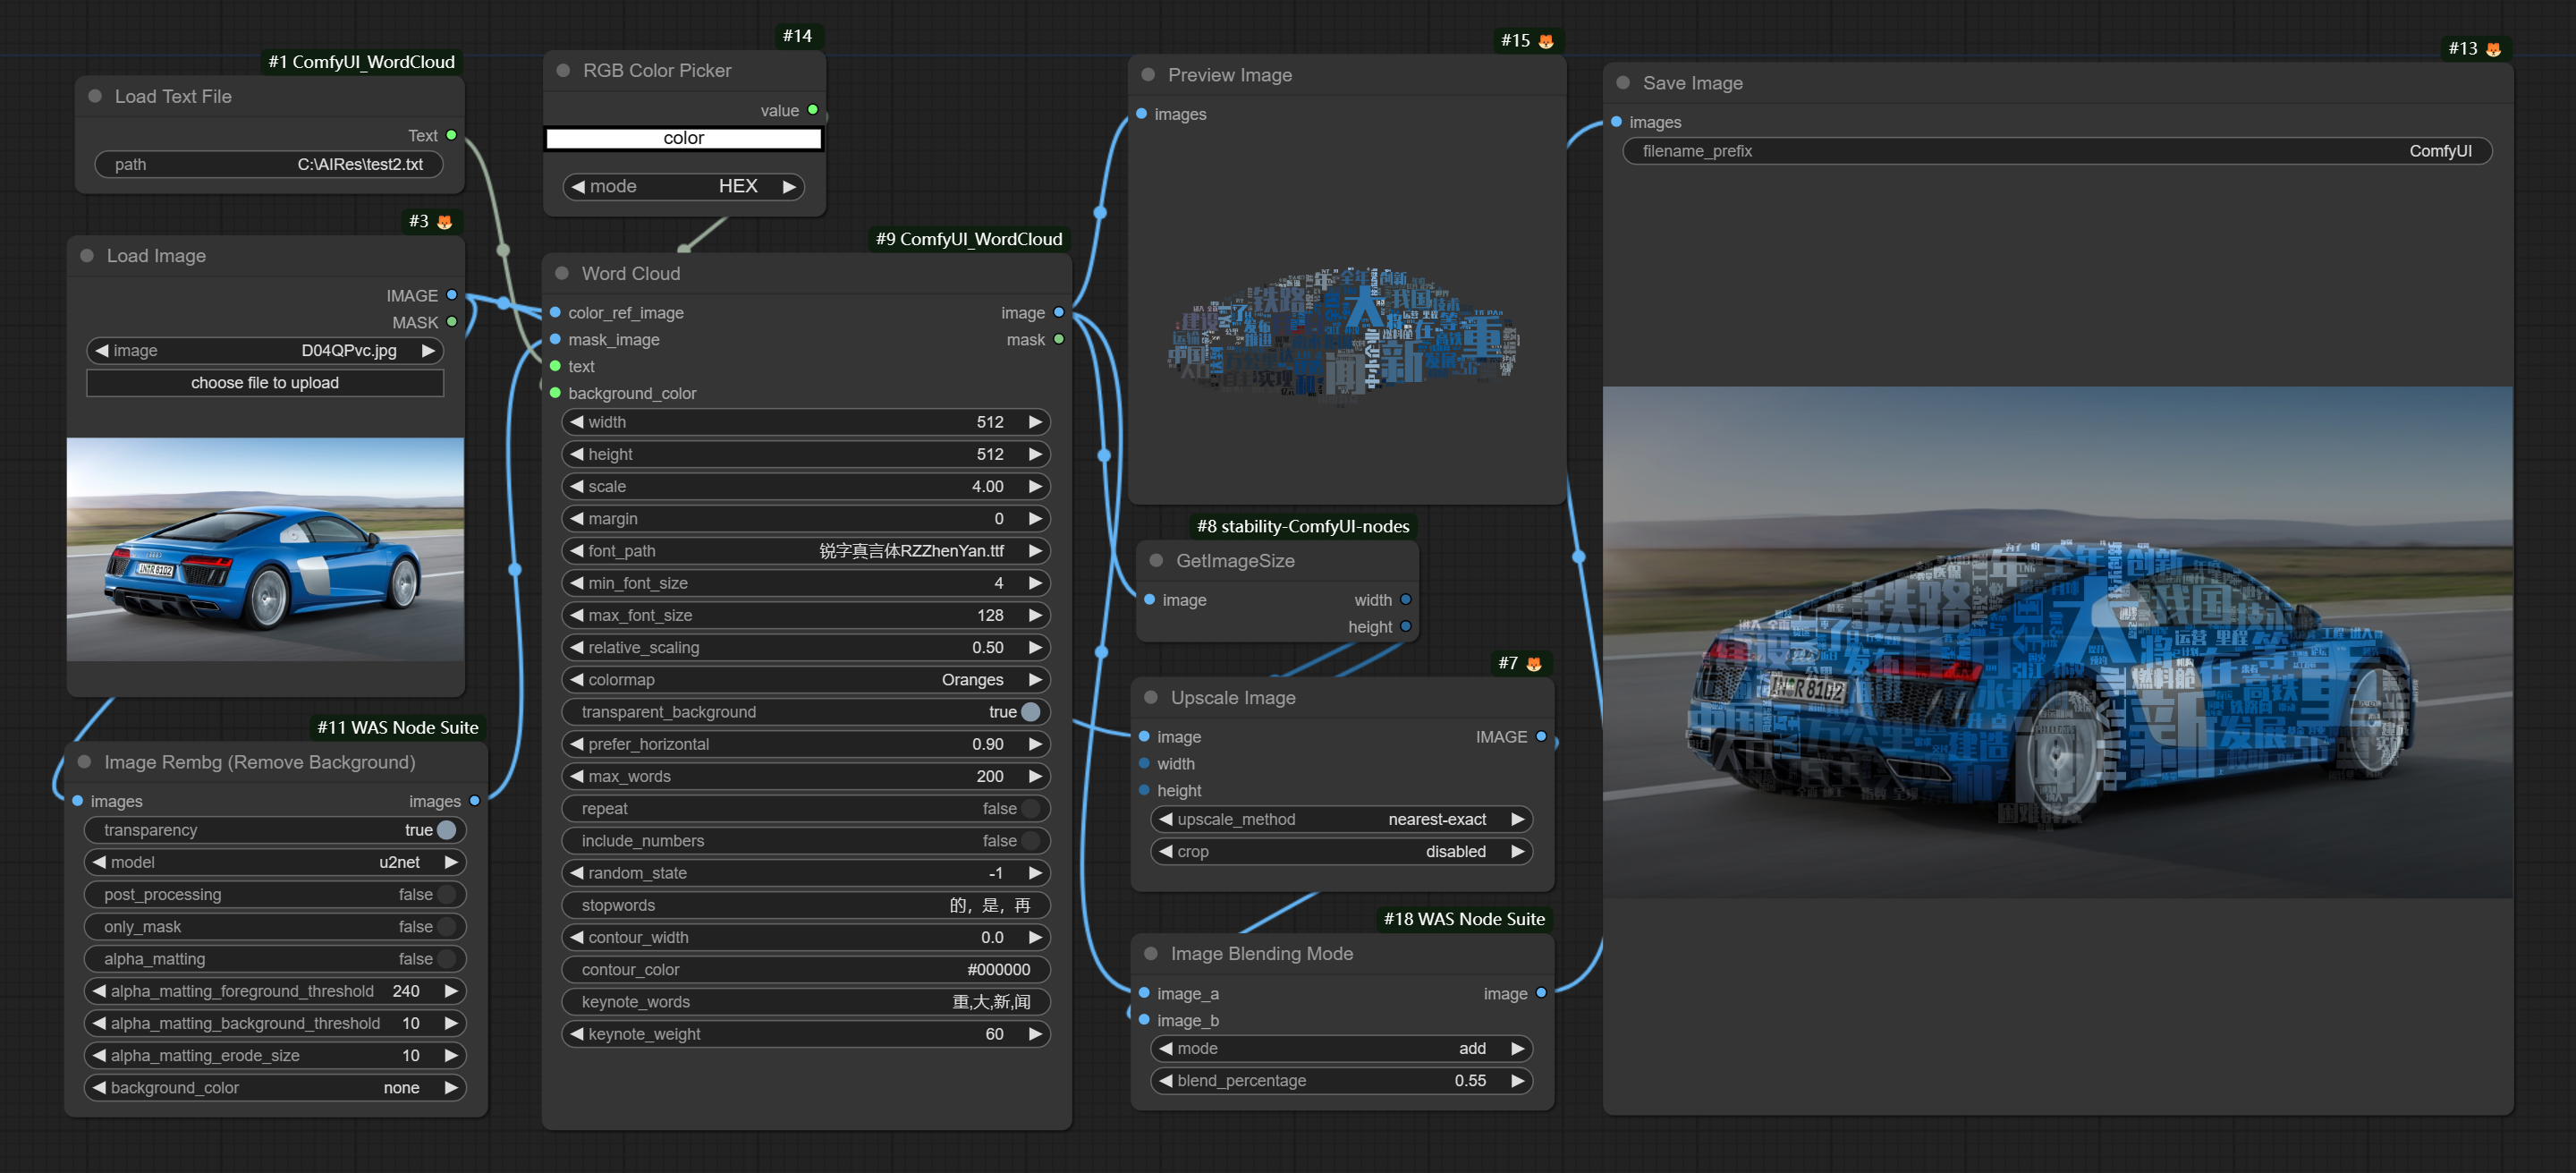Collapse the Preview Image node dot
This screenshot has height=1173, width=2576.
pos(1148,74)
